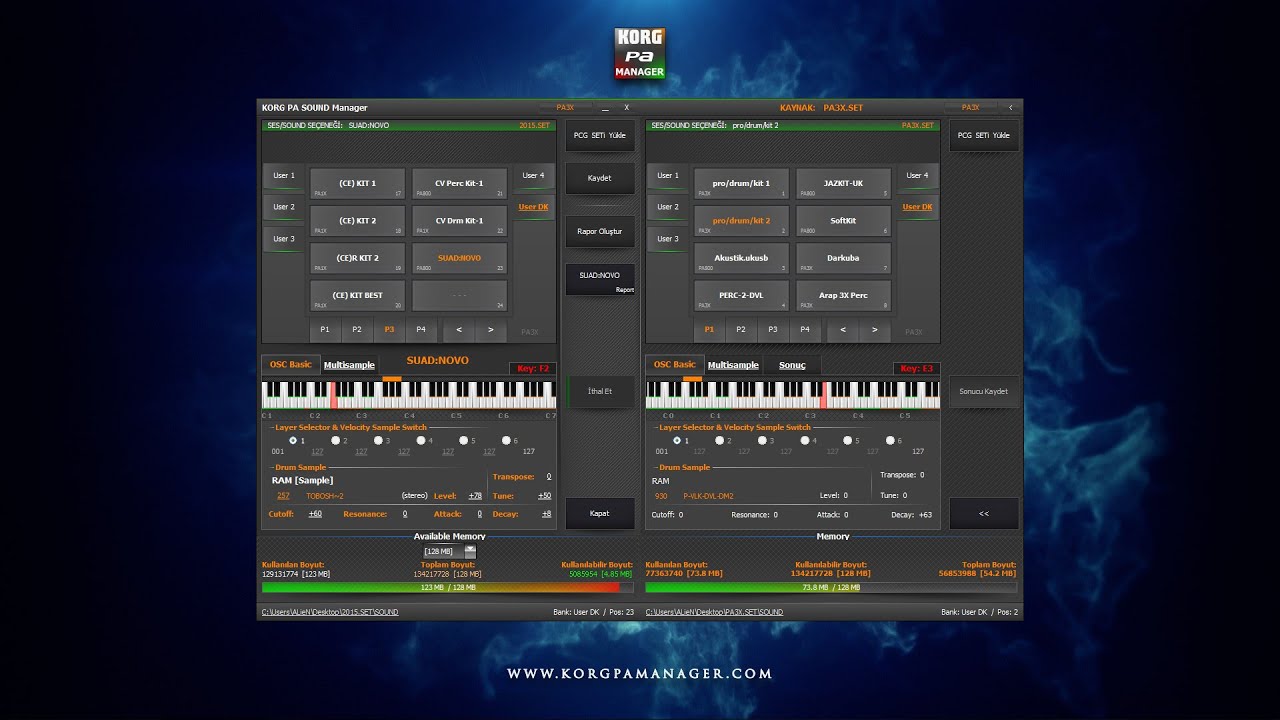Select the pro/drum/kit 2 source slot

click(742, 221)
